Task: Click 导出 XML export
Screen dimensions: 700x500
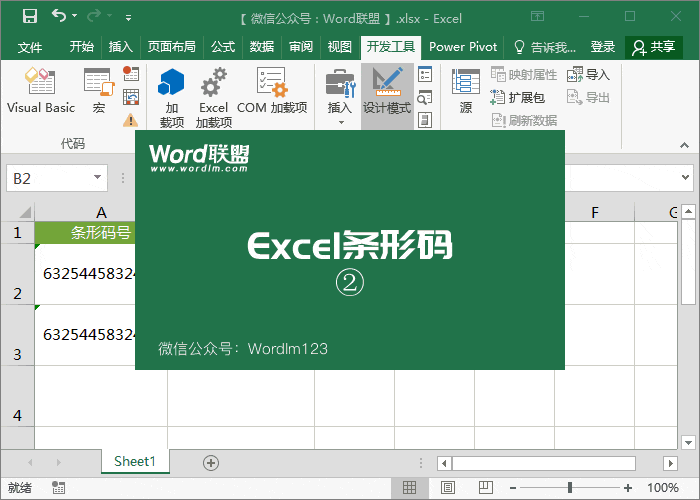Action: pyautogui.click(x=588, y=97)
